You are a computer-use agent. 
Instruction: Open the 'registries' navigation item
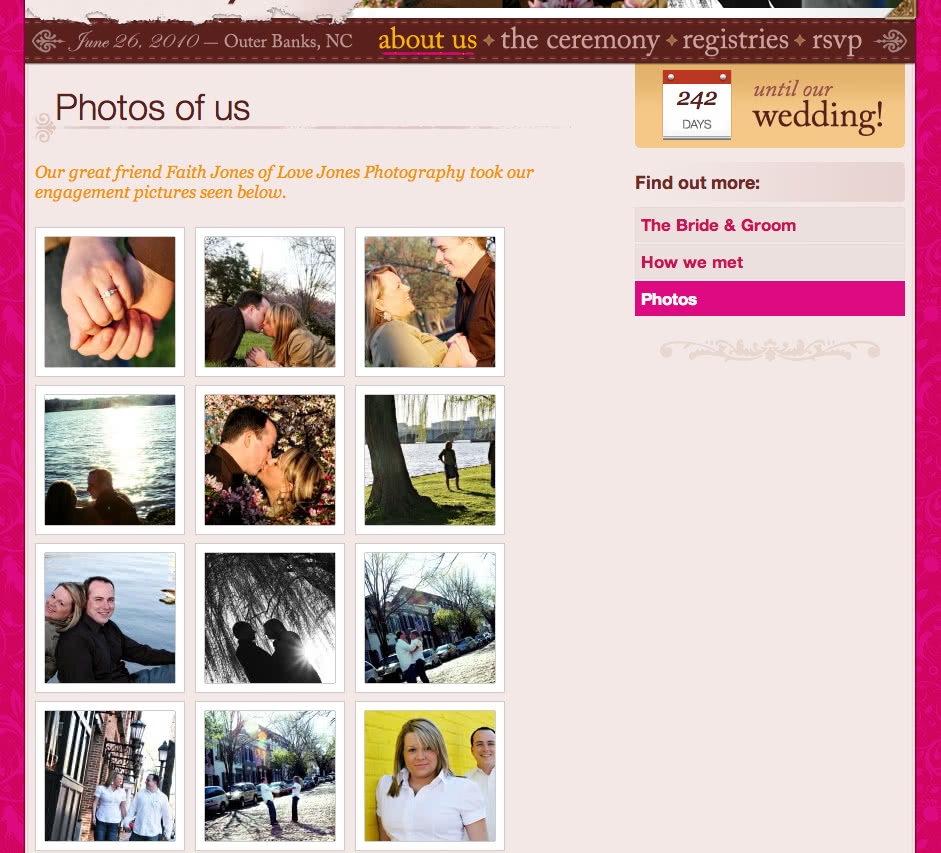(x=735, y=40)
